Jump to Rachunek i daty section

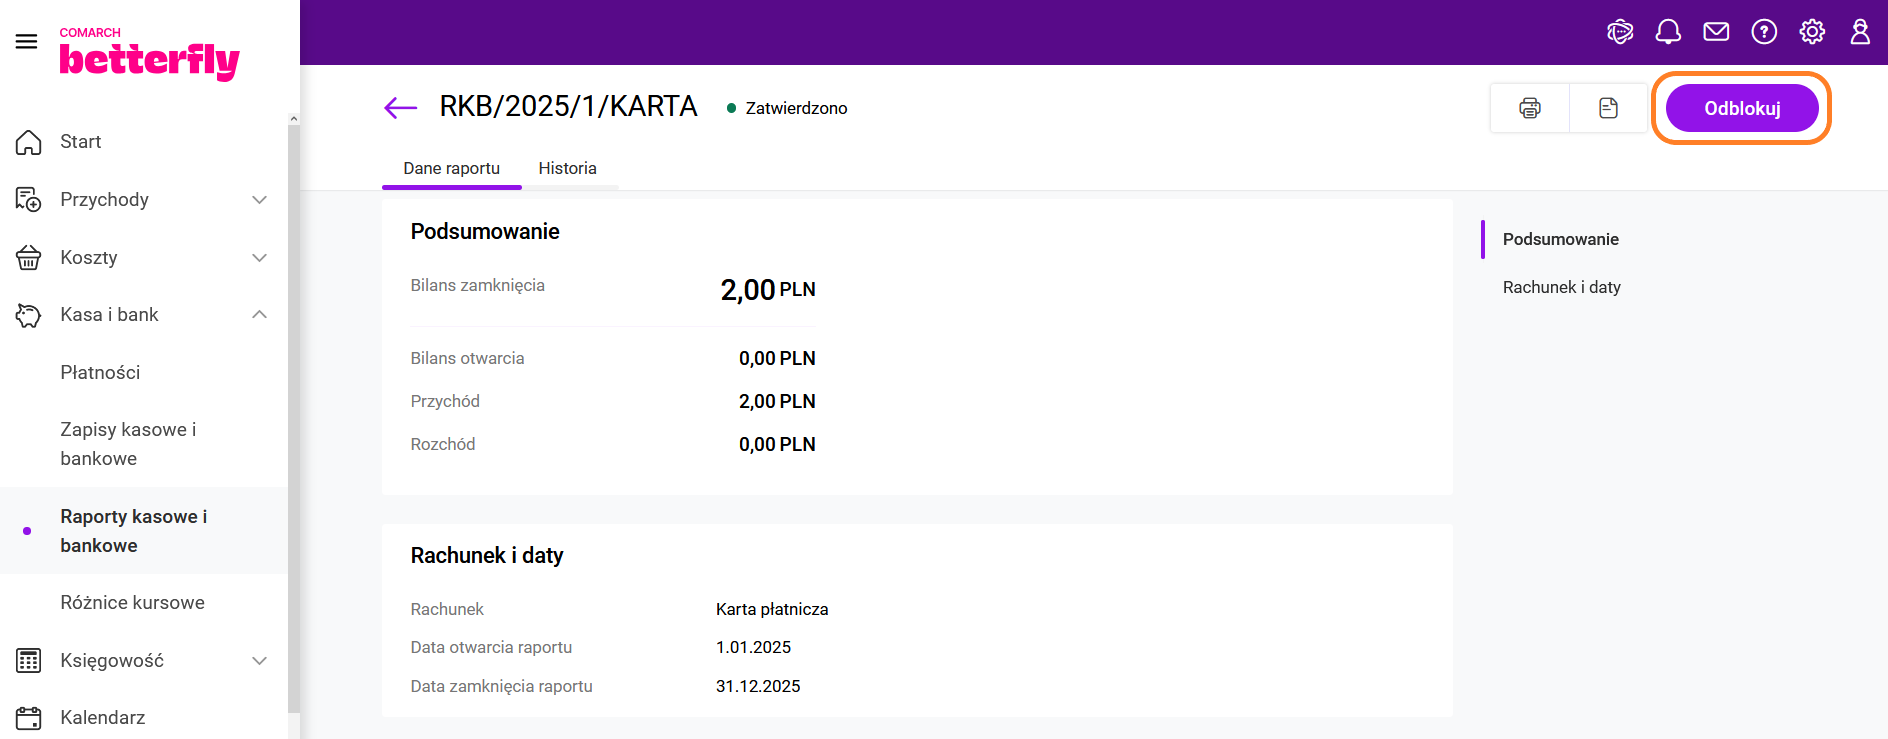pos(1561,287)
